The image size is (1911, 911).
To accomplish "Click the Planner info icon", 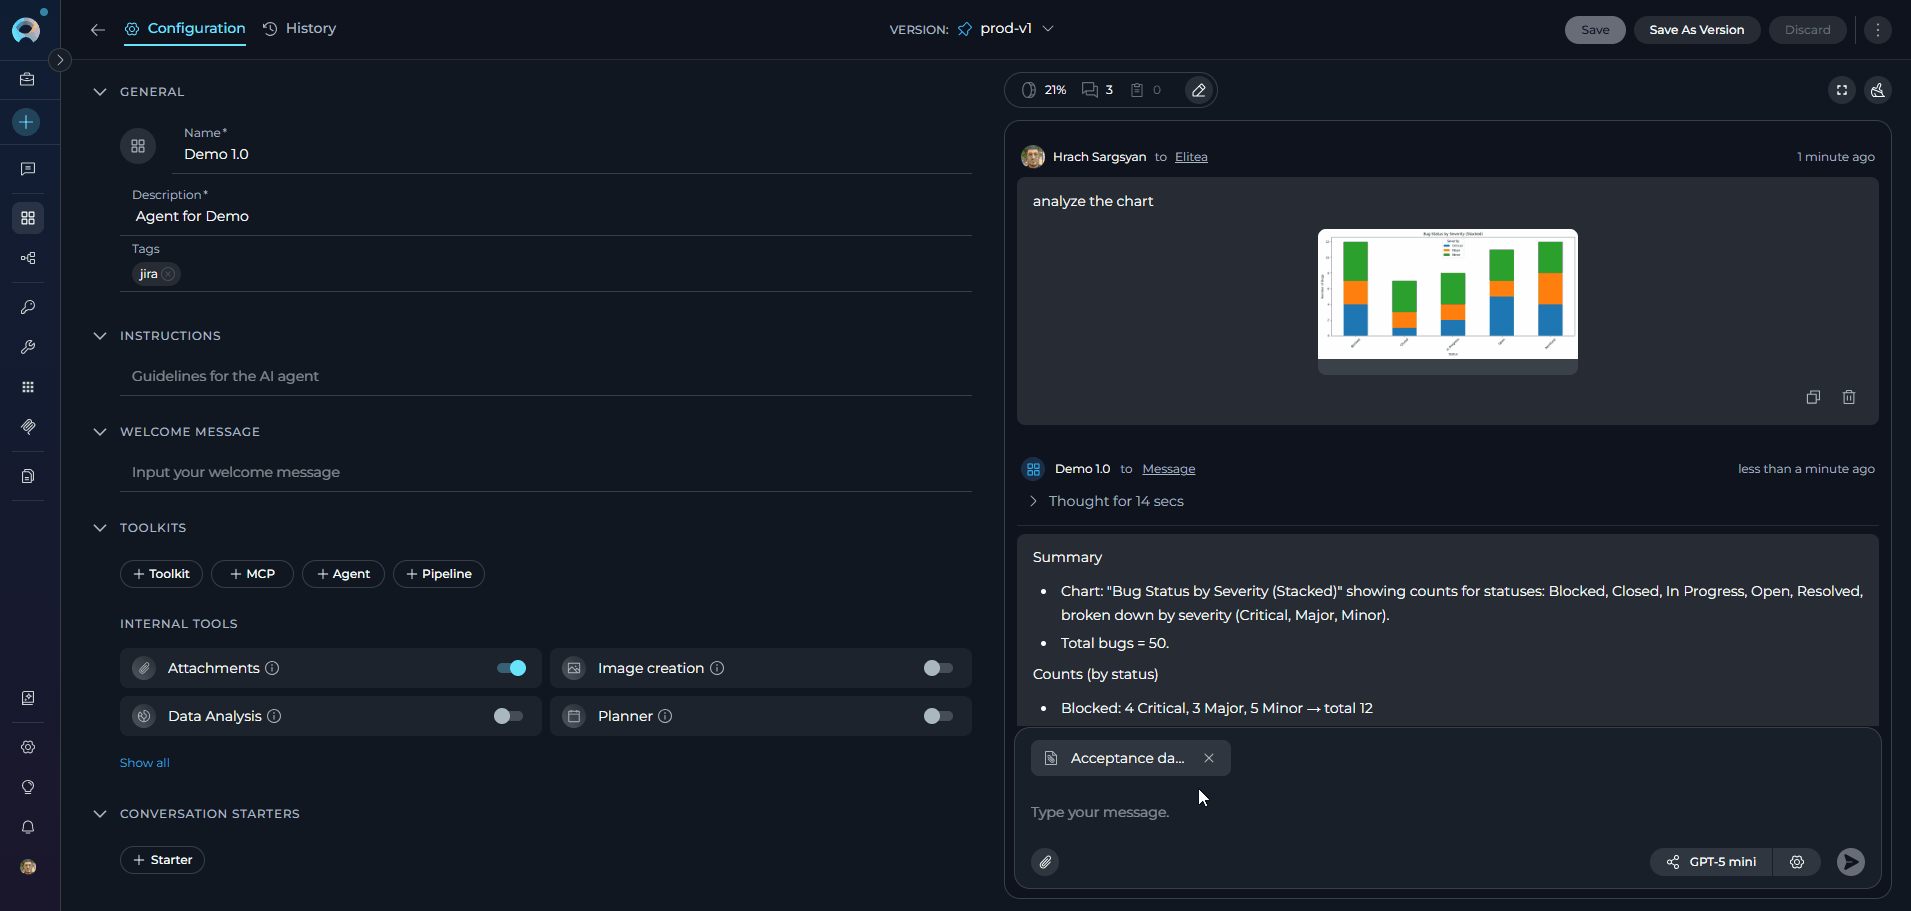I will pyautogui.click(x=665, y=716).
